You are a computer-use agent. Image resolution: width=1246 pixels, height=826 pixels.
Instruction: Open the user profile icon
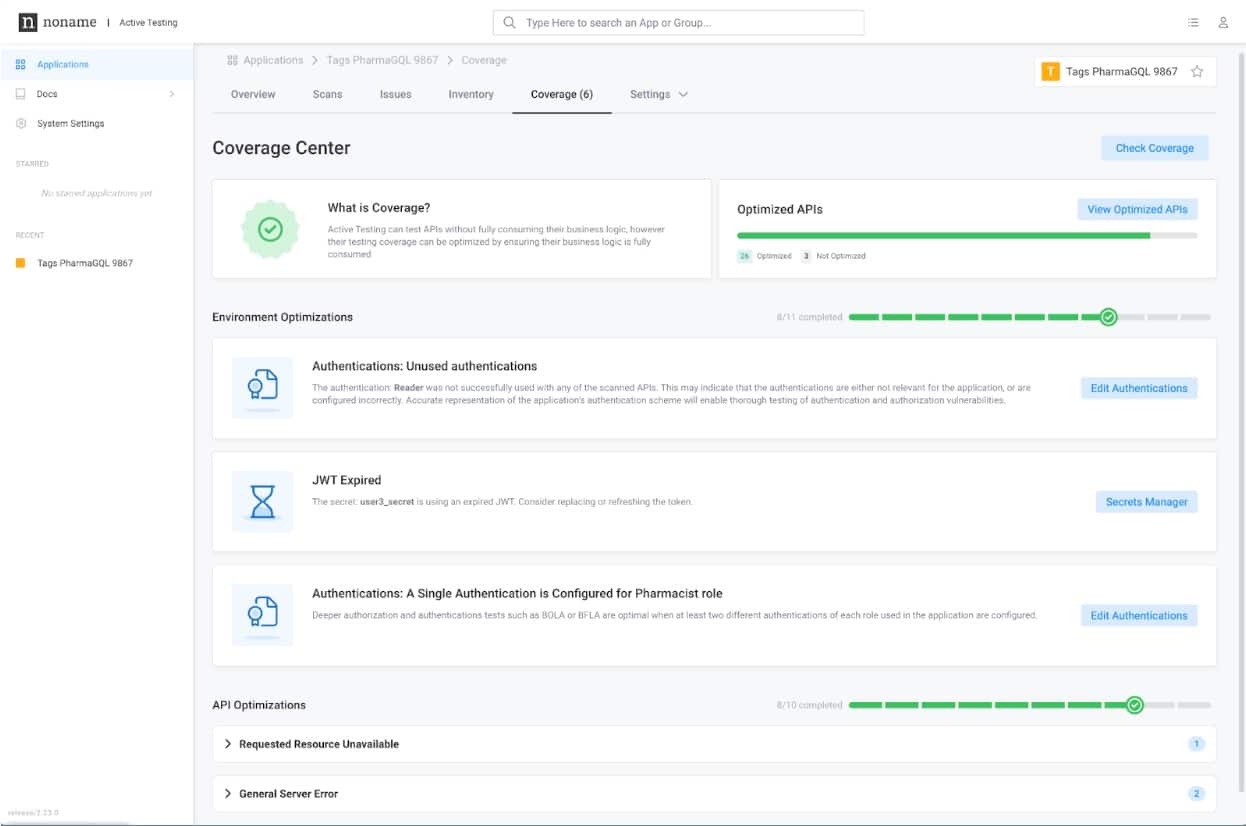pyautogui.click(x=1223, y=22)
